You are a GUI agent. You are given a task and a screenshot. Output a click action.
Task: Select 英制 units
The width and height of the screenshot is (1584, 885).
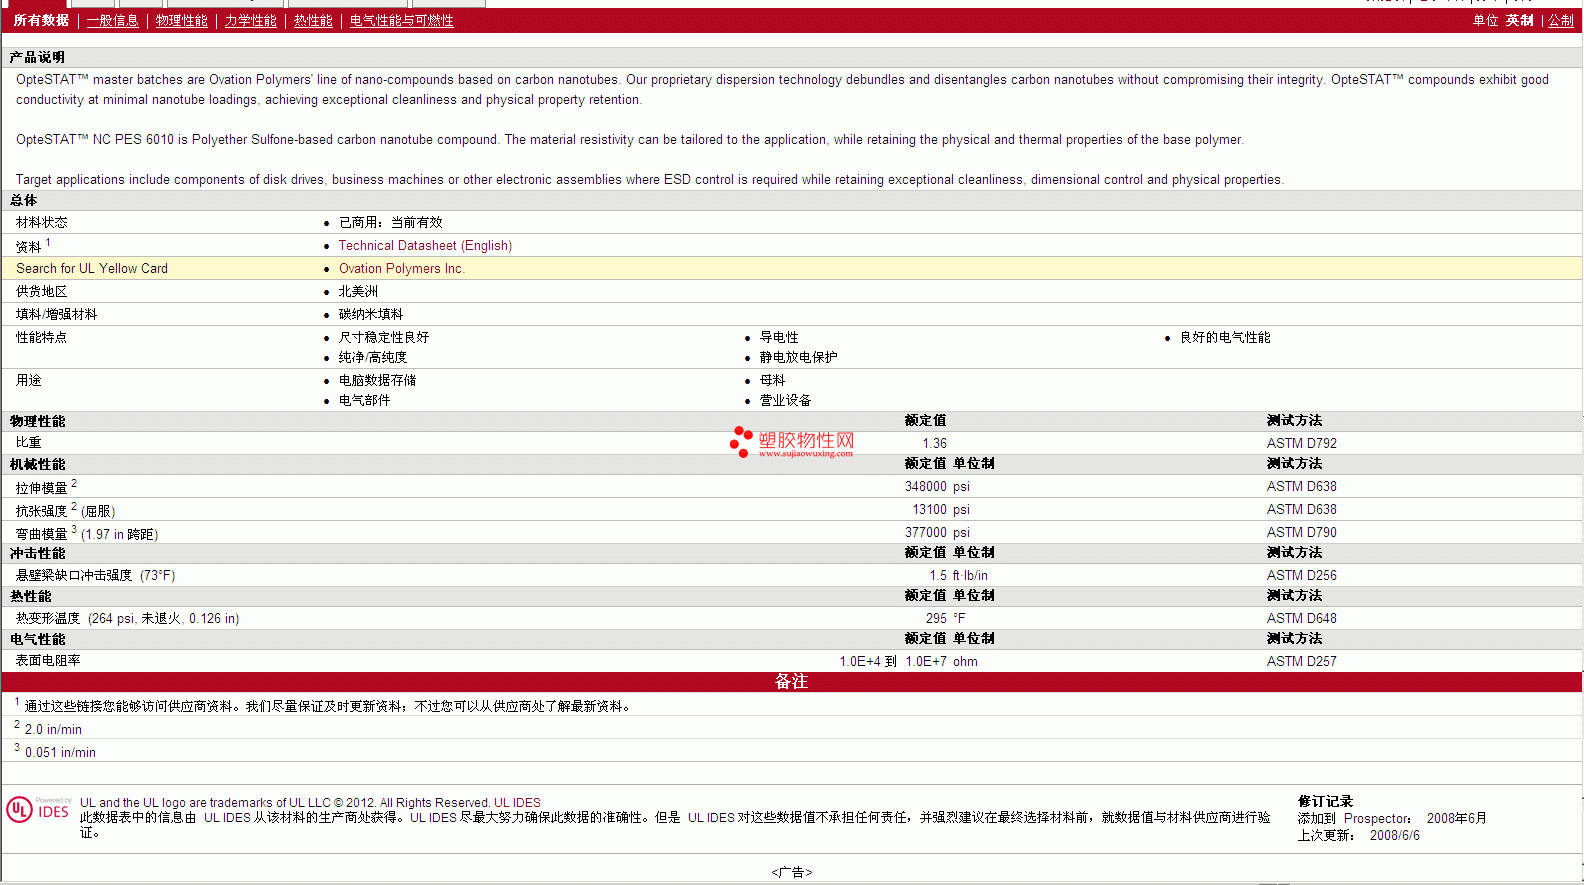coord(1520,20)
